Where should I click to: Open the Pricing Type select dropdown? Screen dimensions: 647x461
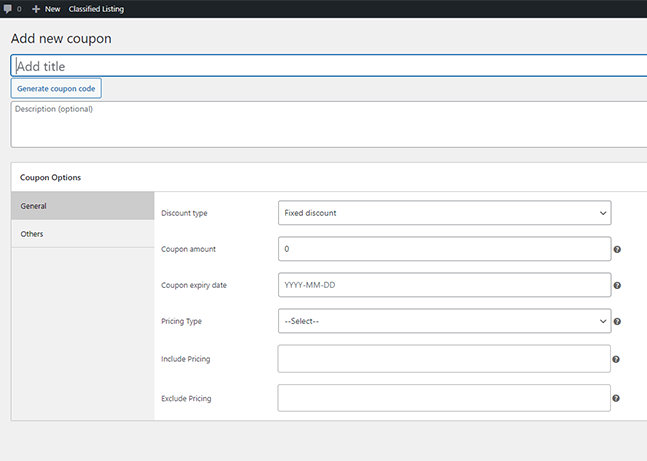click(444, 321)
